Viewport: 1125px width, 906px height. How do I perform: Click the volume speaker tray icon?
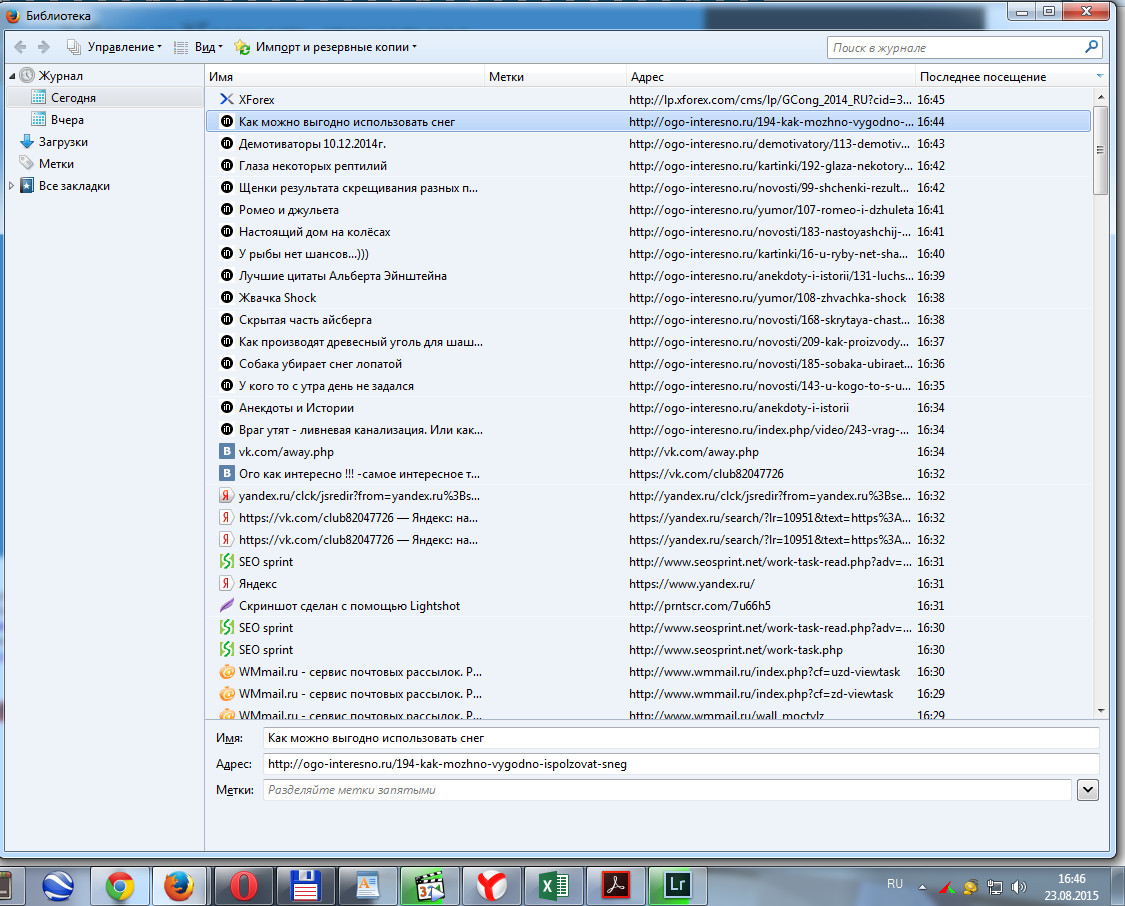tap(1019, 887)
